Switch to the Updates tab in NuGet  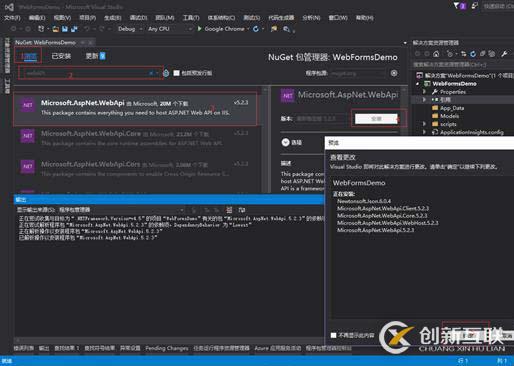[x=95, y=56]
